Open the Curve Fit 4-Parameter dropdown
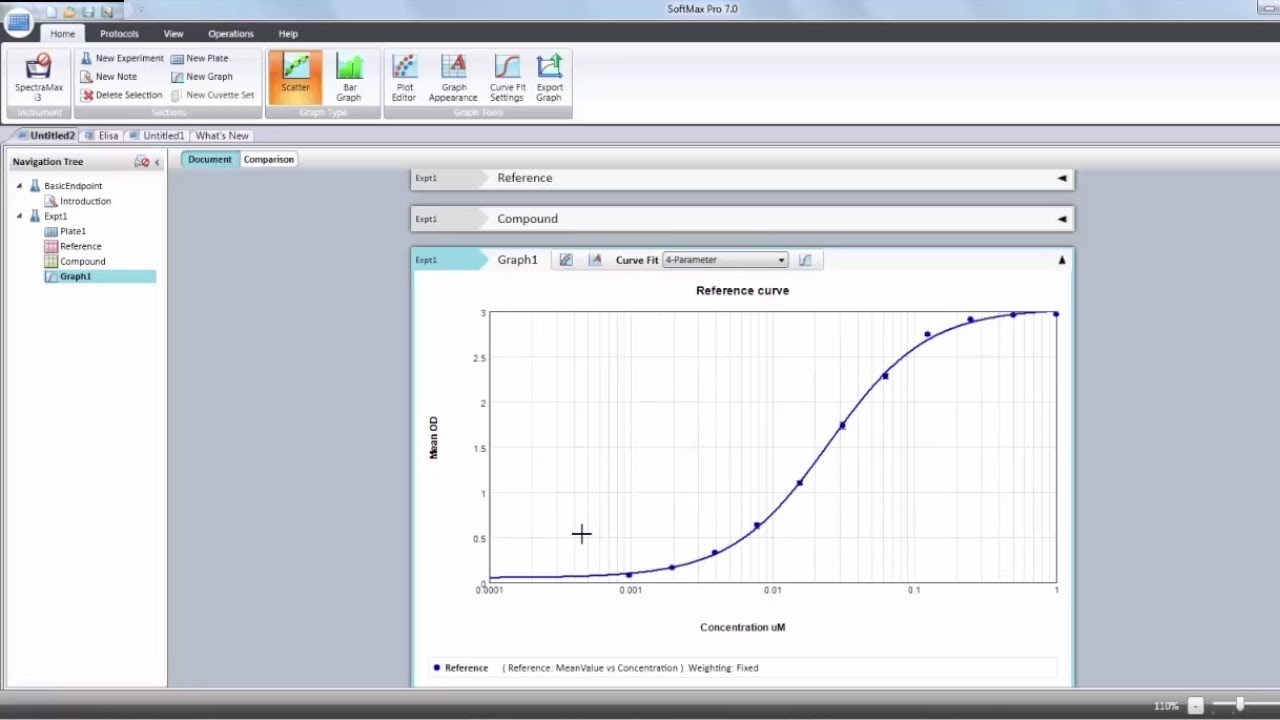Image resolution: width=1280 pixels, height=720 pixels. [x=725, y=260]
